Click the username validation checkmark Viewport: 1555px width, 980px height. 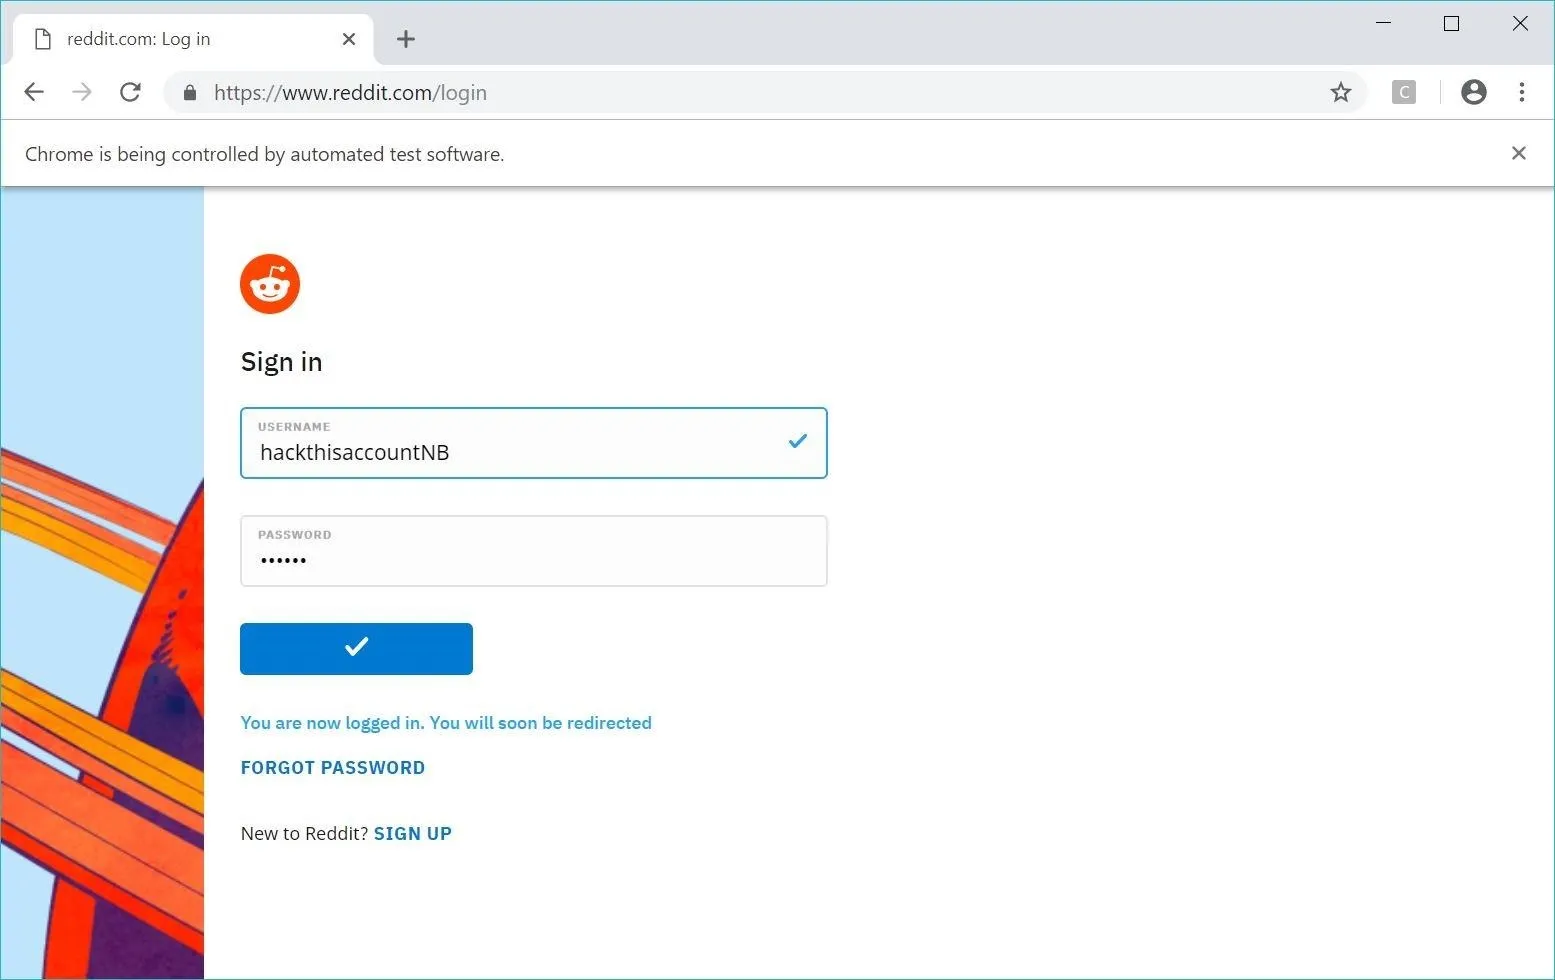point(797,441)
